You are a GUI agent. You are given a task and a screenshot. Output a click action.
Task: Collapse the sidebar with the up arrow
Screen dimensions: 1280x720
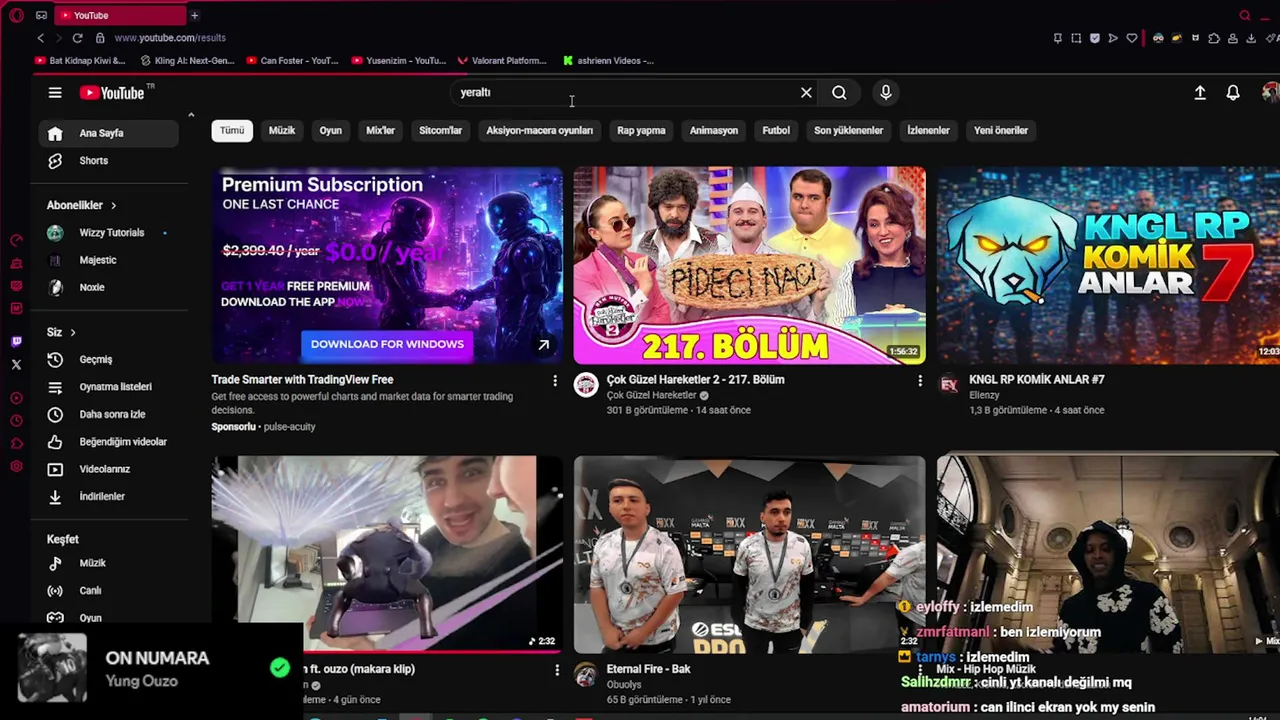coord(191,115)
